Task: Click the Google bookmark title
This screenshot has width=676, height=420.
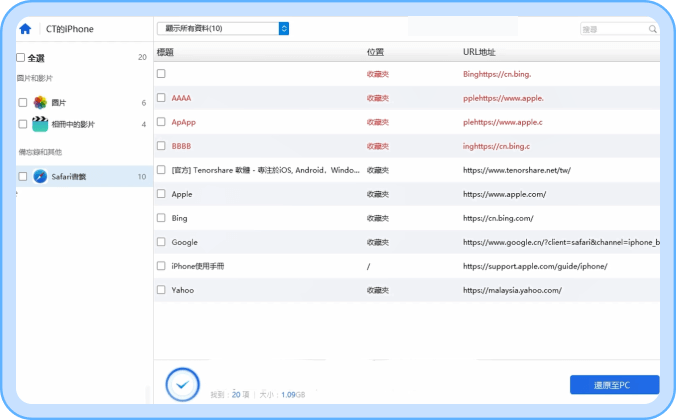Action: point(185,242)
